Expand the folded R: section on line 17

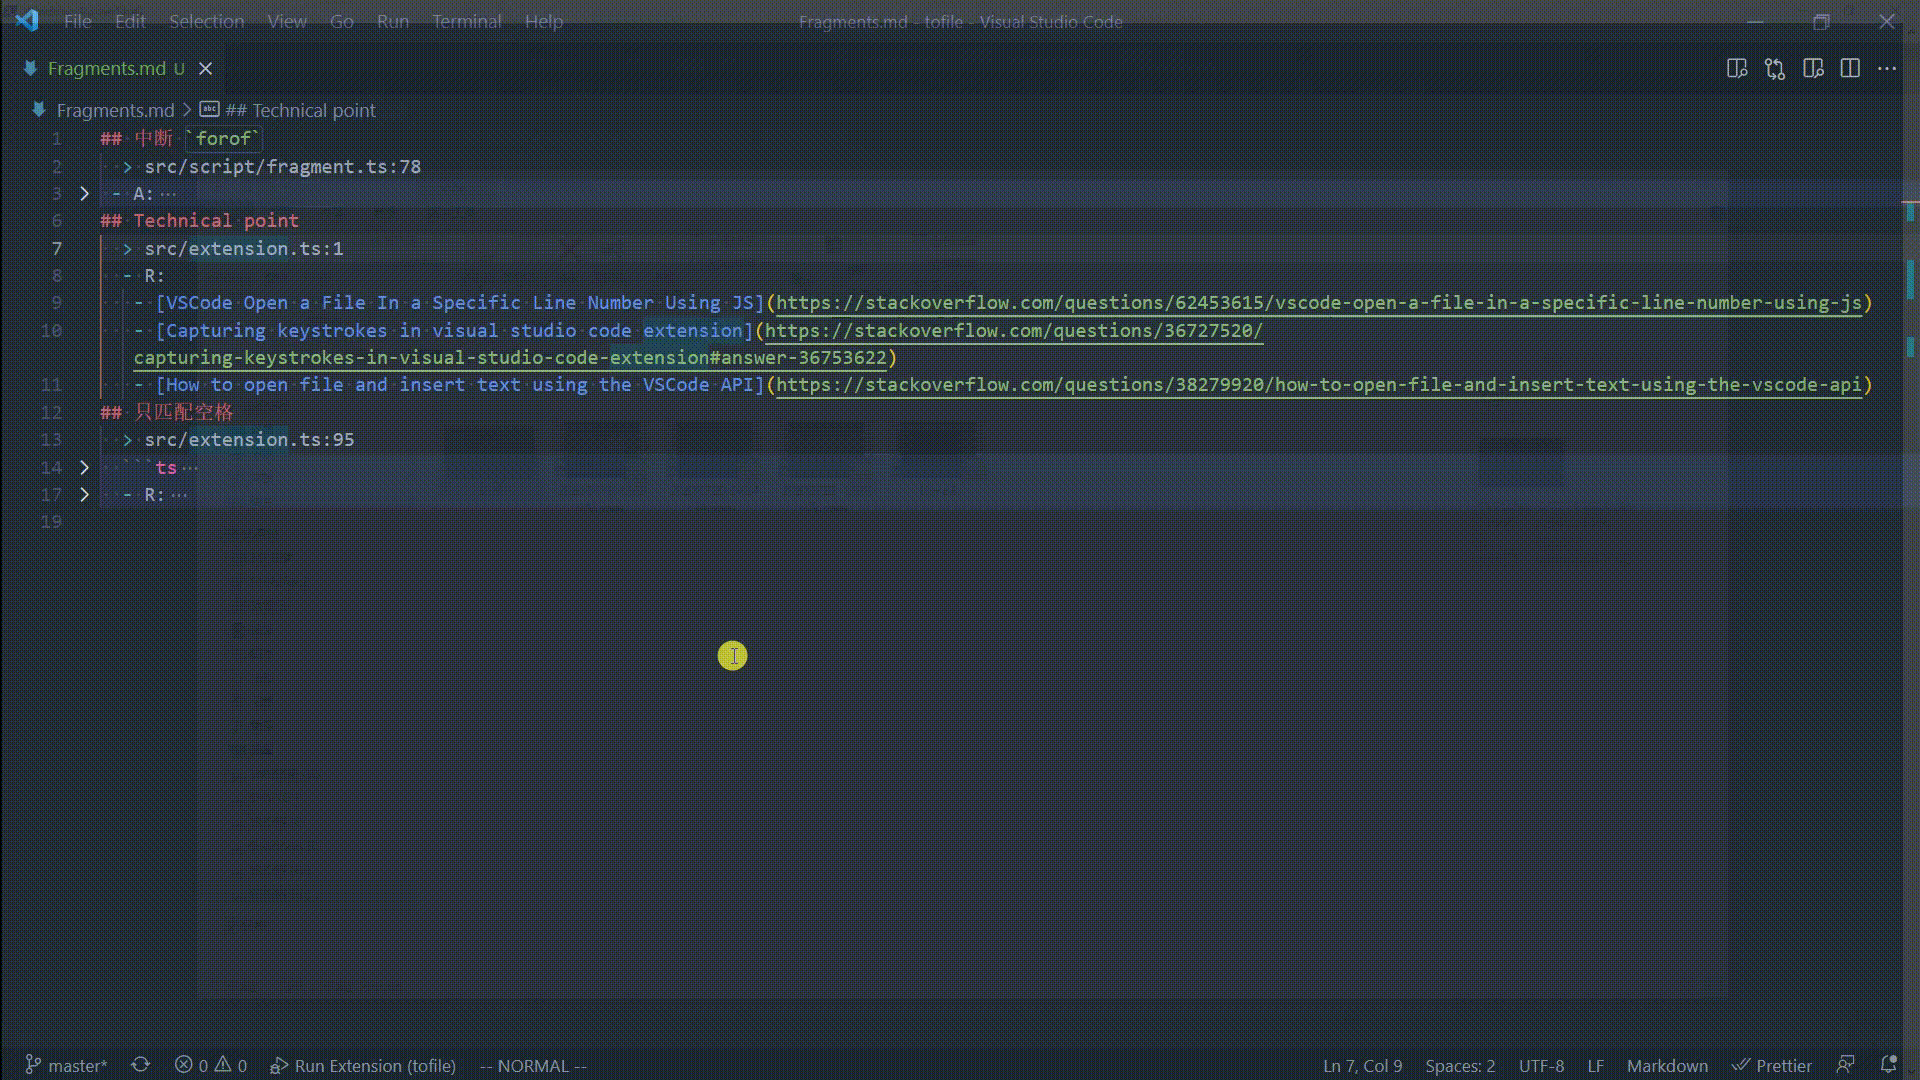coord(85,494)
